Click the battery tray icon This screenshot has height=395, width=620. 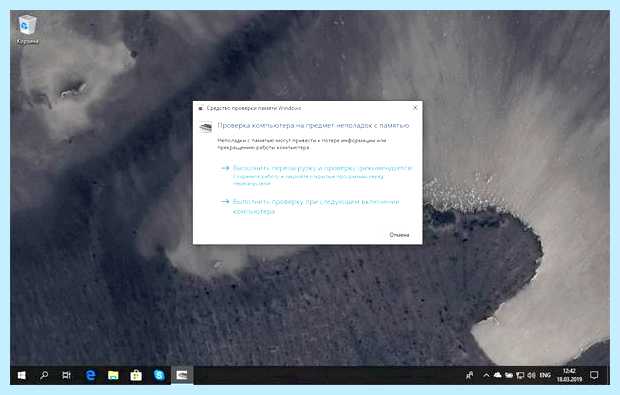pyautogui.click(x=509, y=375)
